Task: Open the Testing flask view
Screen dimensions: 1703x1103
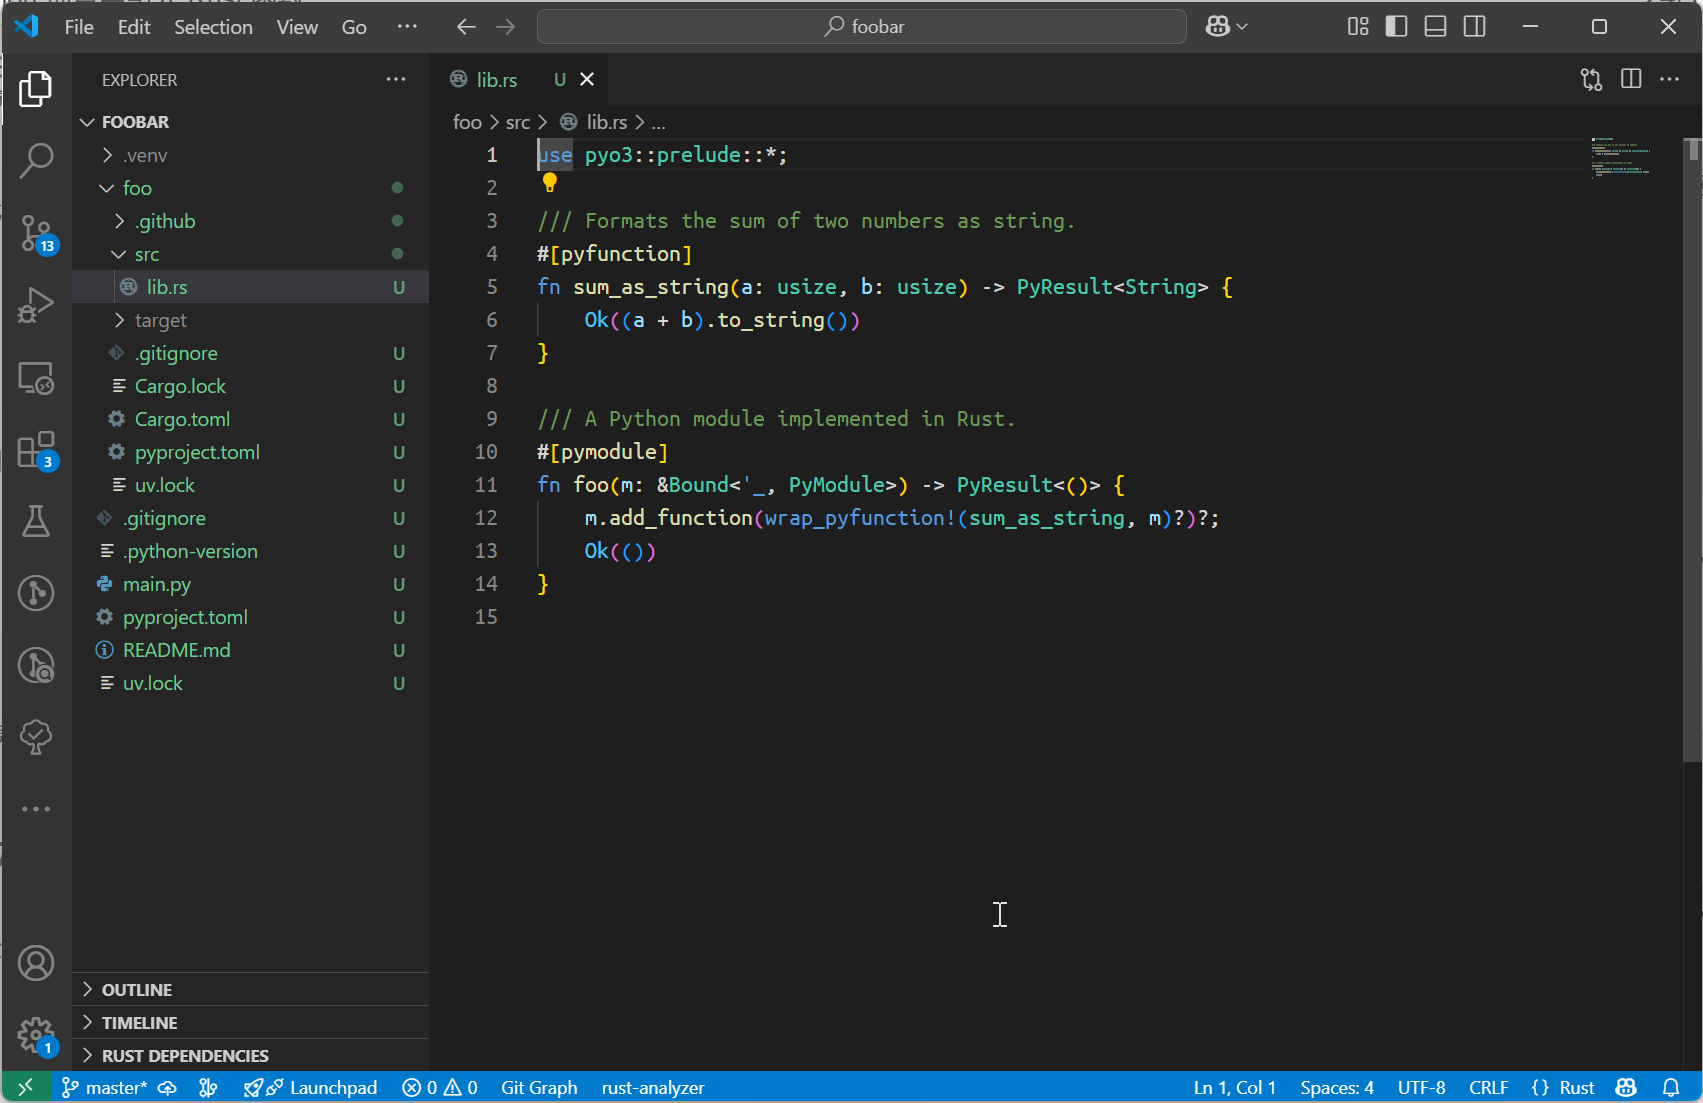Action: click(36, 521)
